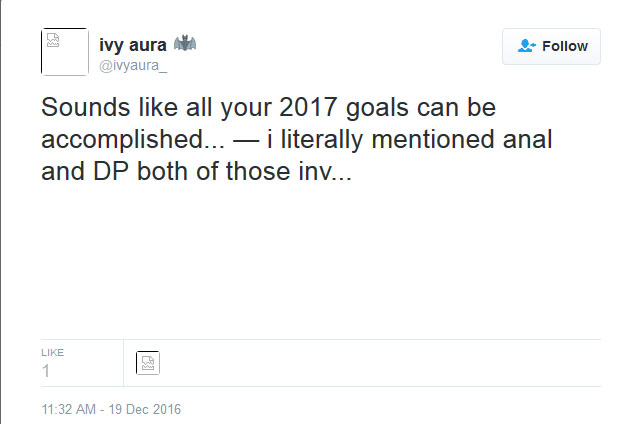The image size is (638, 424).
Task: Select the liker's avatar thumbnail
Action: pyautogui.click(x=147, y=363)
